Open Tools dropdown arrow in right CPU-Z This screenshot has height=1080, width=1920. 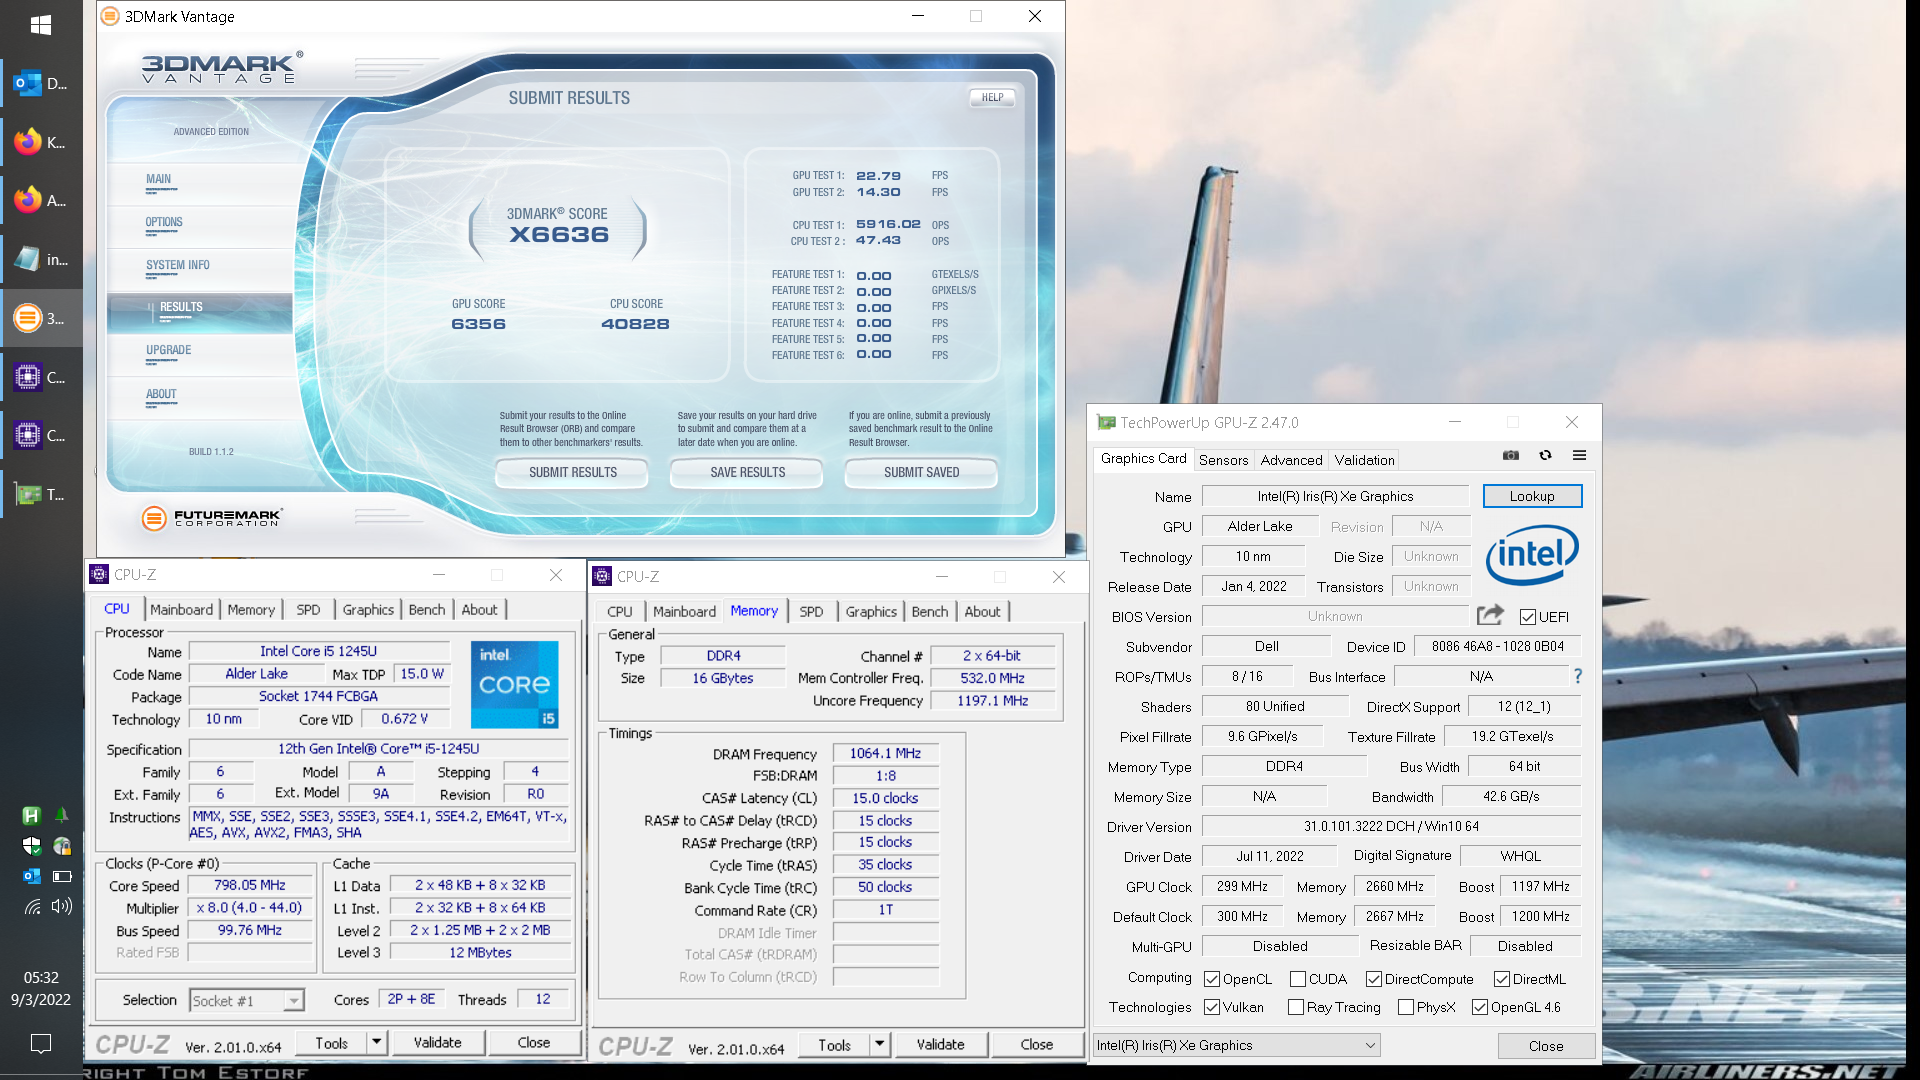(x=880, y=1044)
